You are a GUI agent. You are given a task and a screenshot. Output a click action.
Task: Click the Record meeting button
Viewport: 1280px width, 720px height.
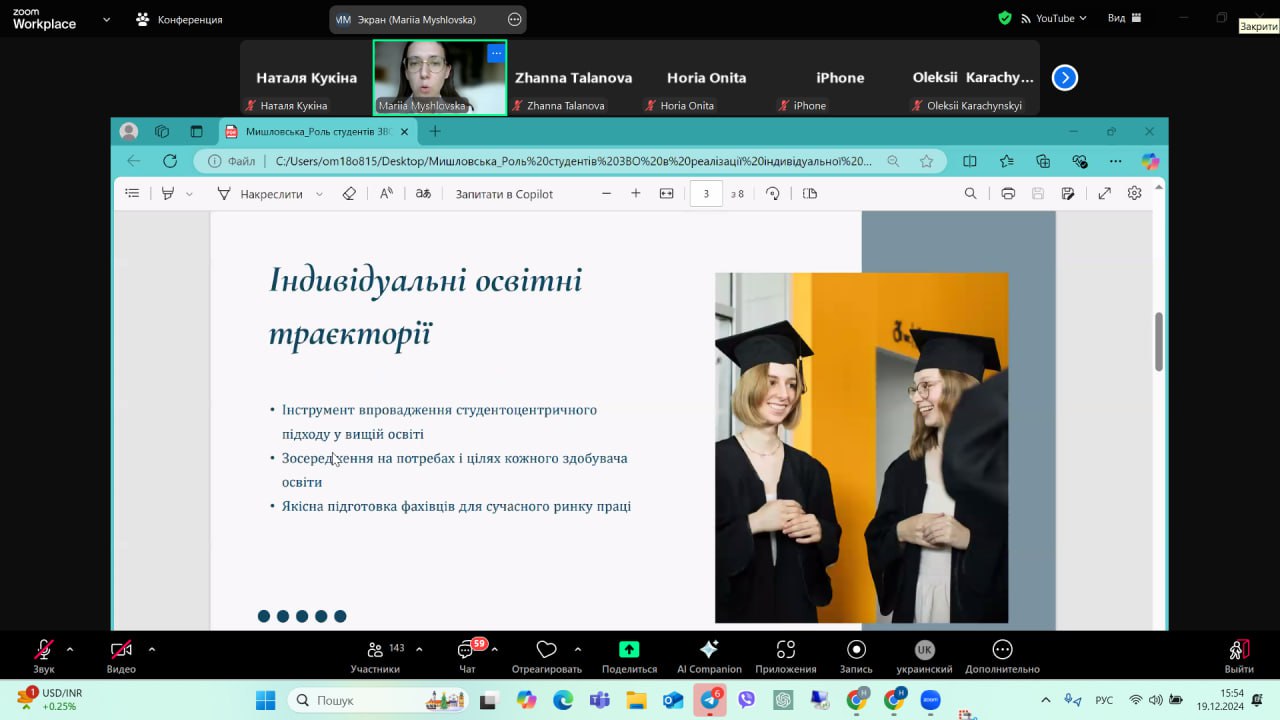tap(856, 651)
